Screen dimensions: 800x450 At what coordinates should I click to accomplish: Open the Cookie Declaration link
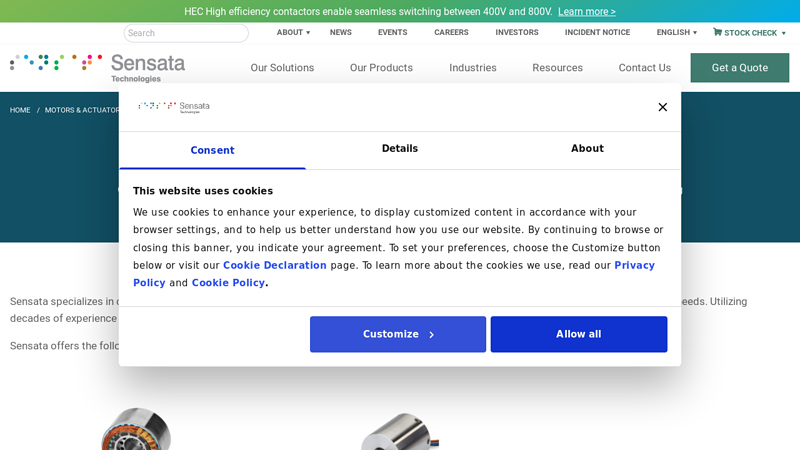(x=274, y=266)
